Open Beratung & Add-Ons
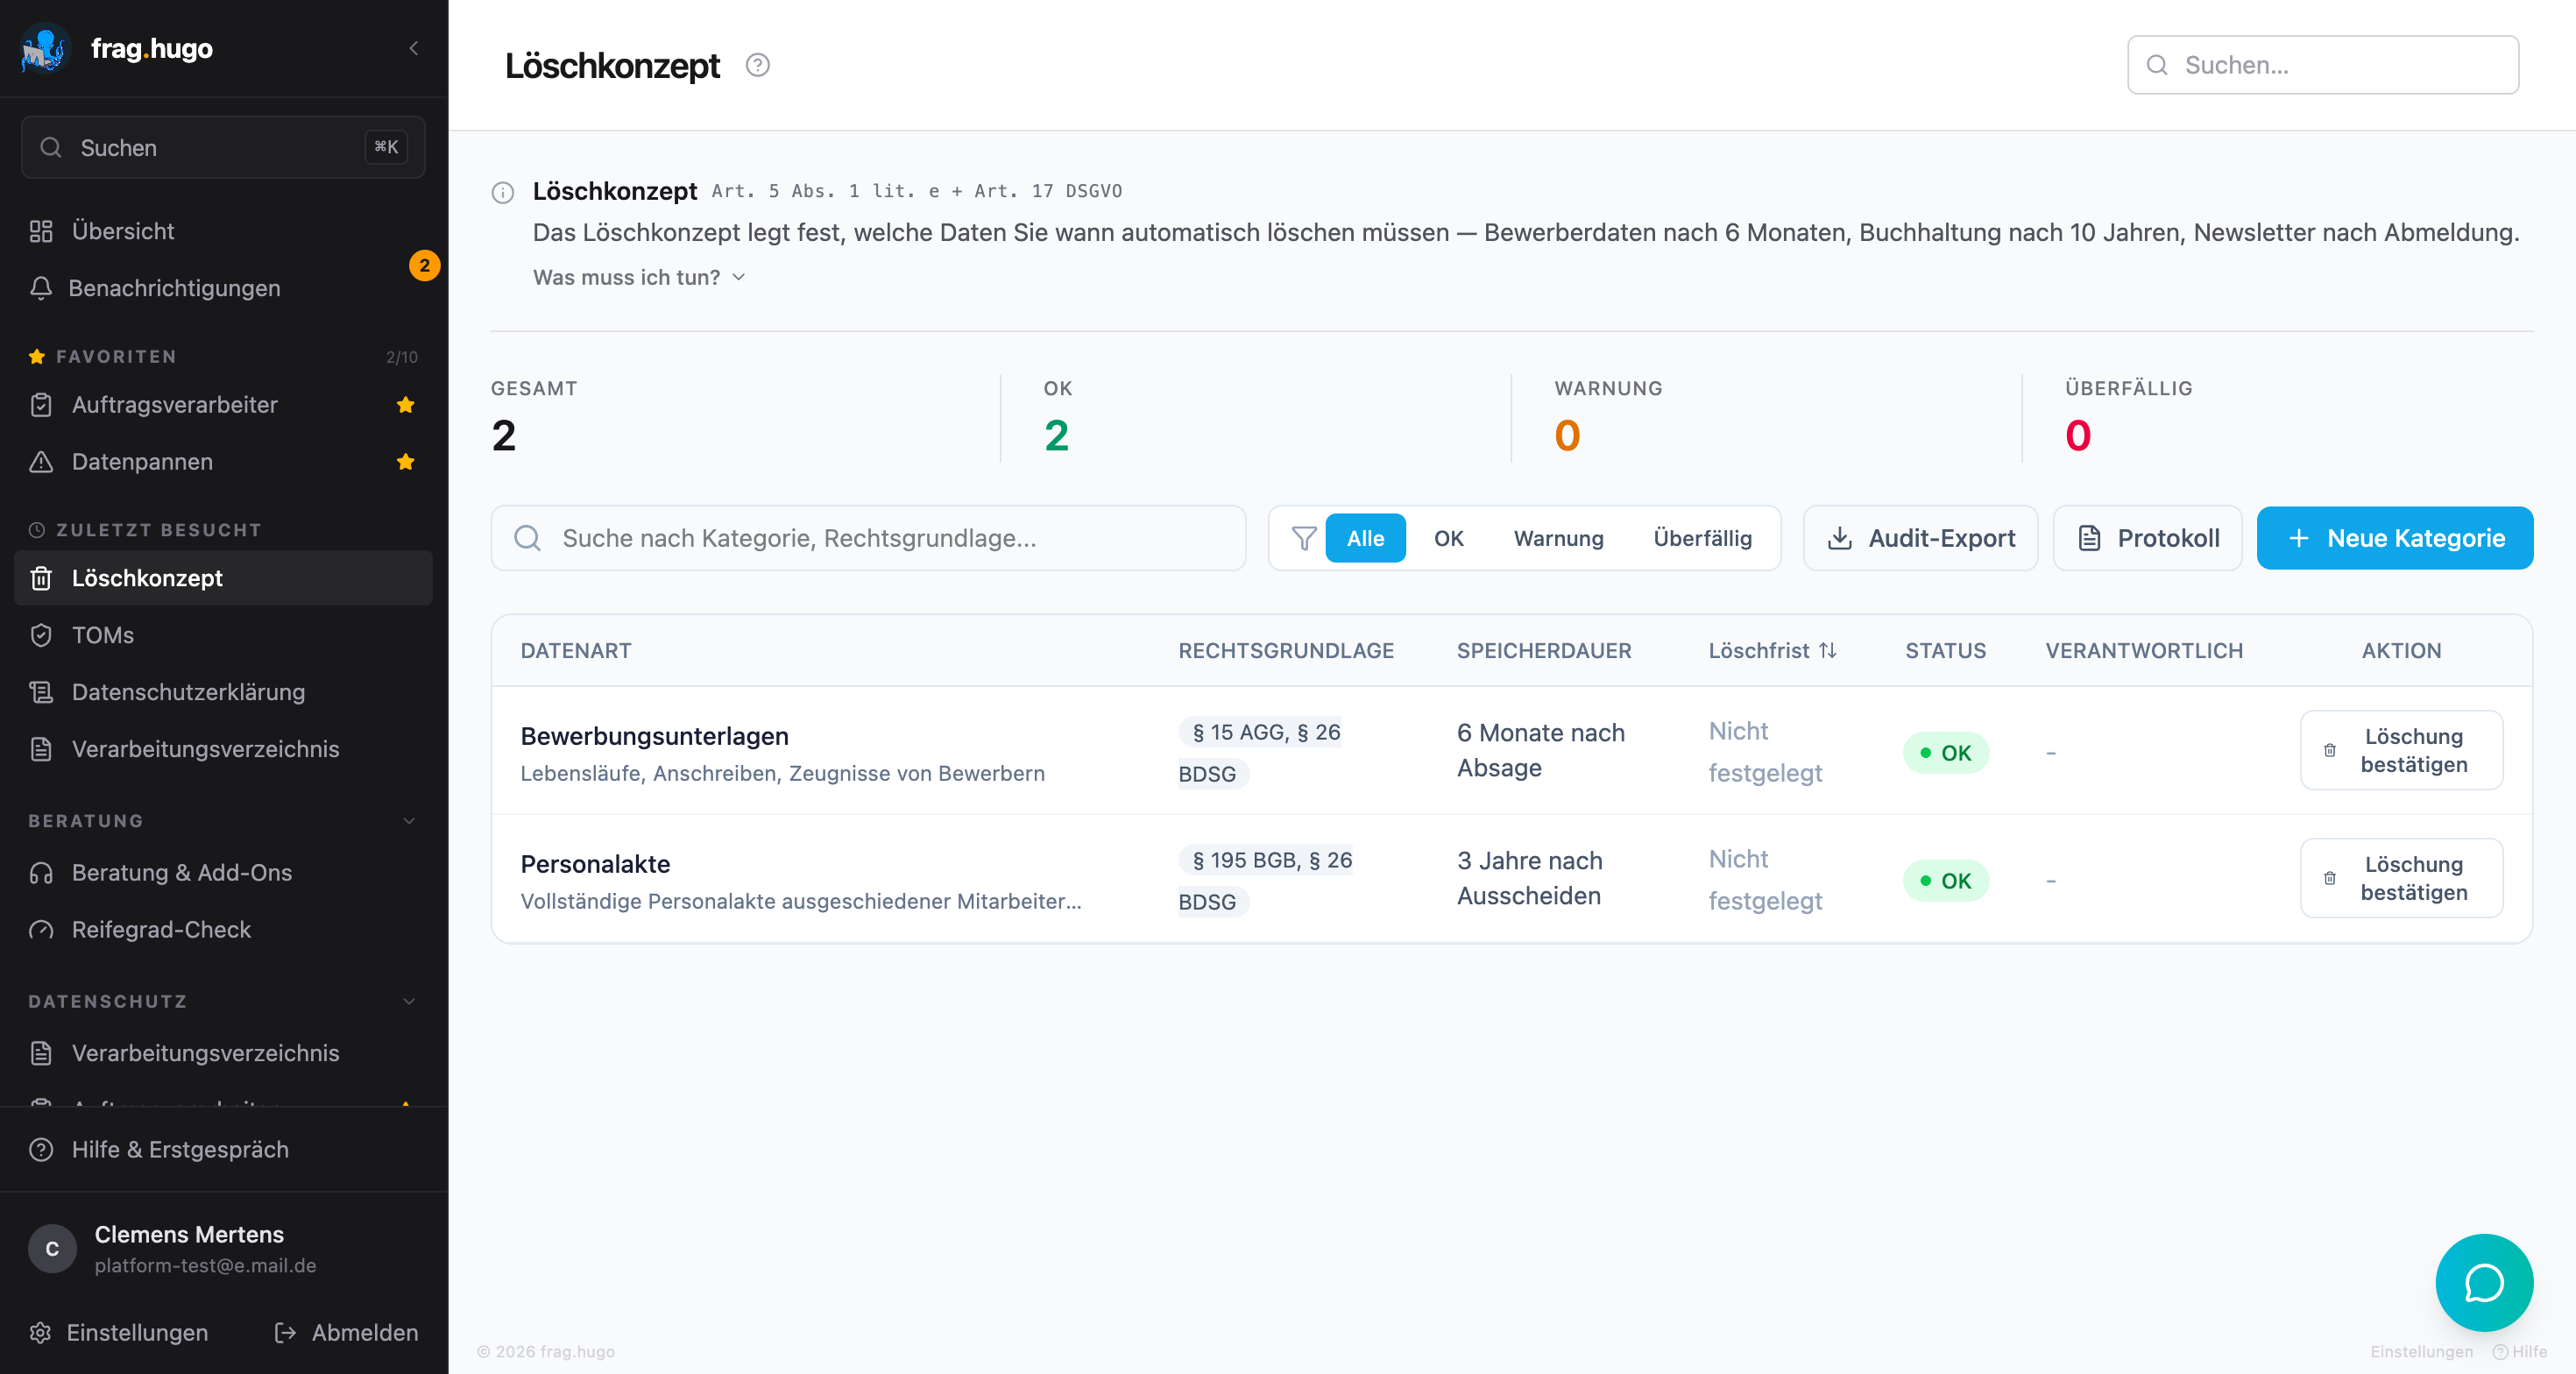 (223, 872)
